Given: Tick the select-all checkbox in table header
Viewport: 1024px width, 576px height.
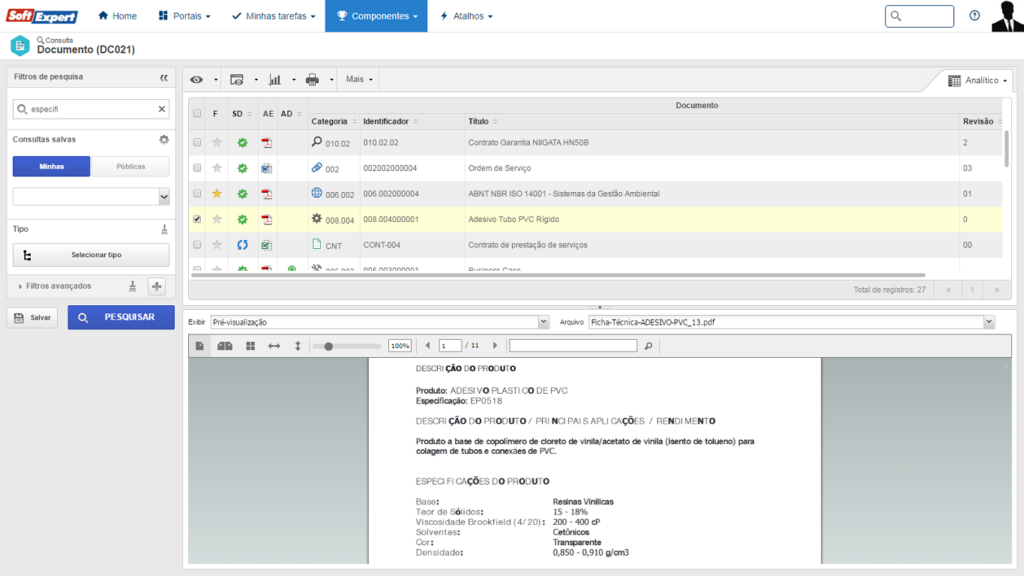Looking at the screenshot, I should 197,114.
